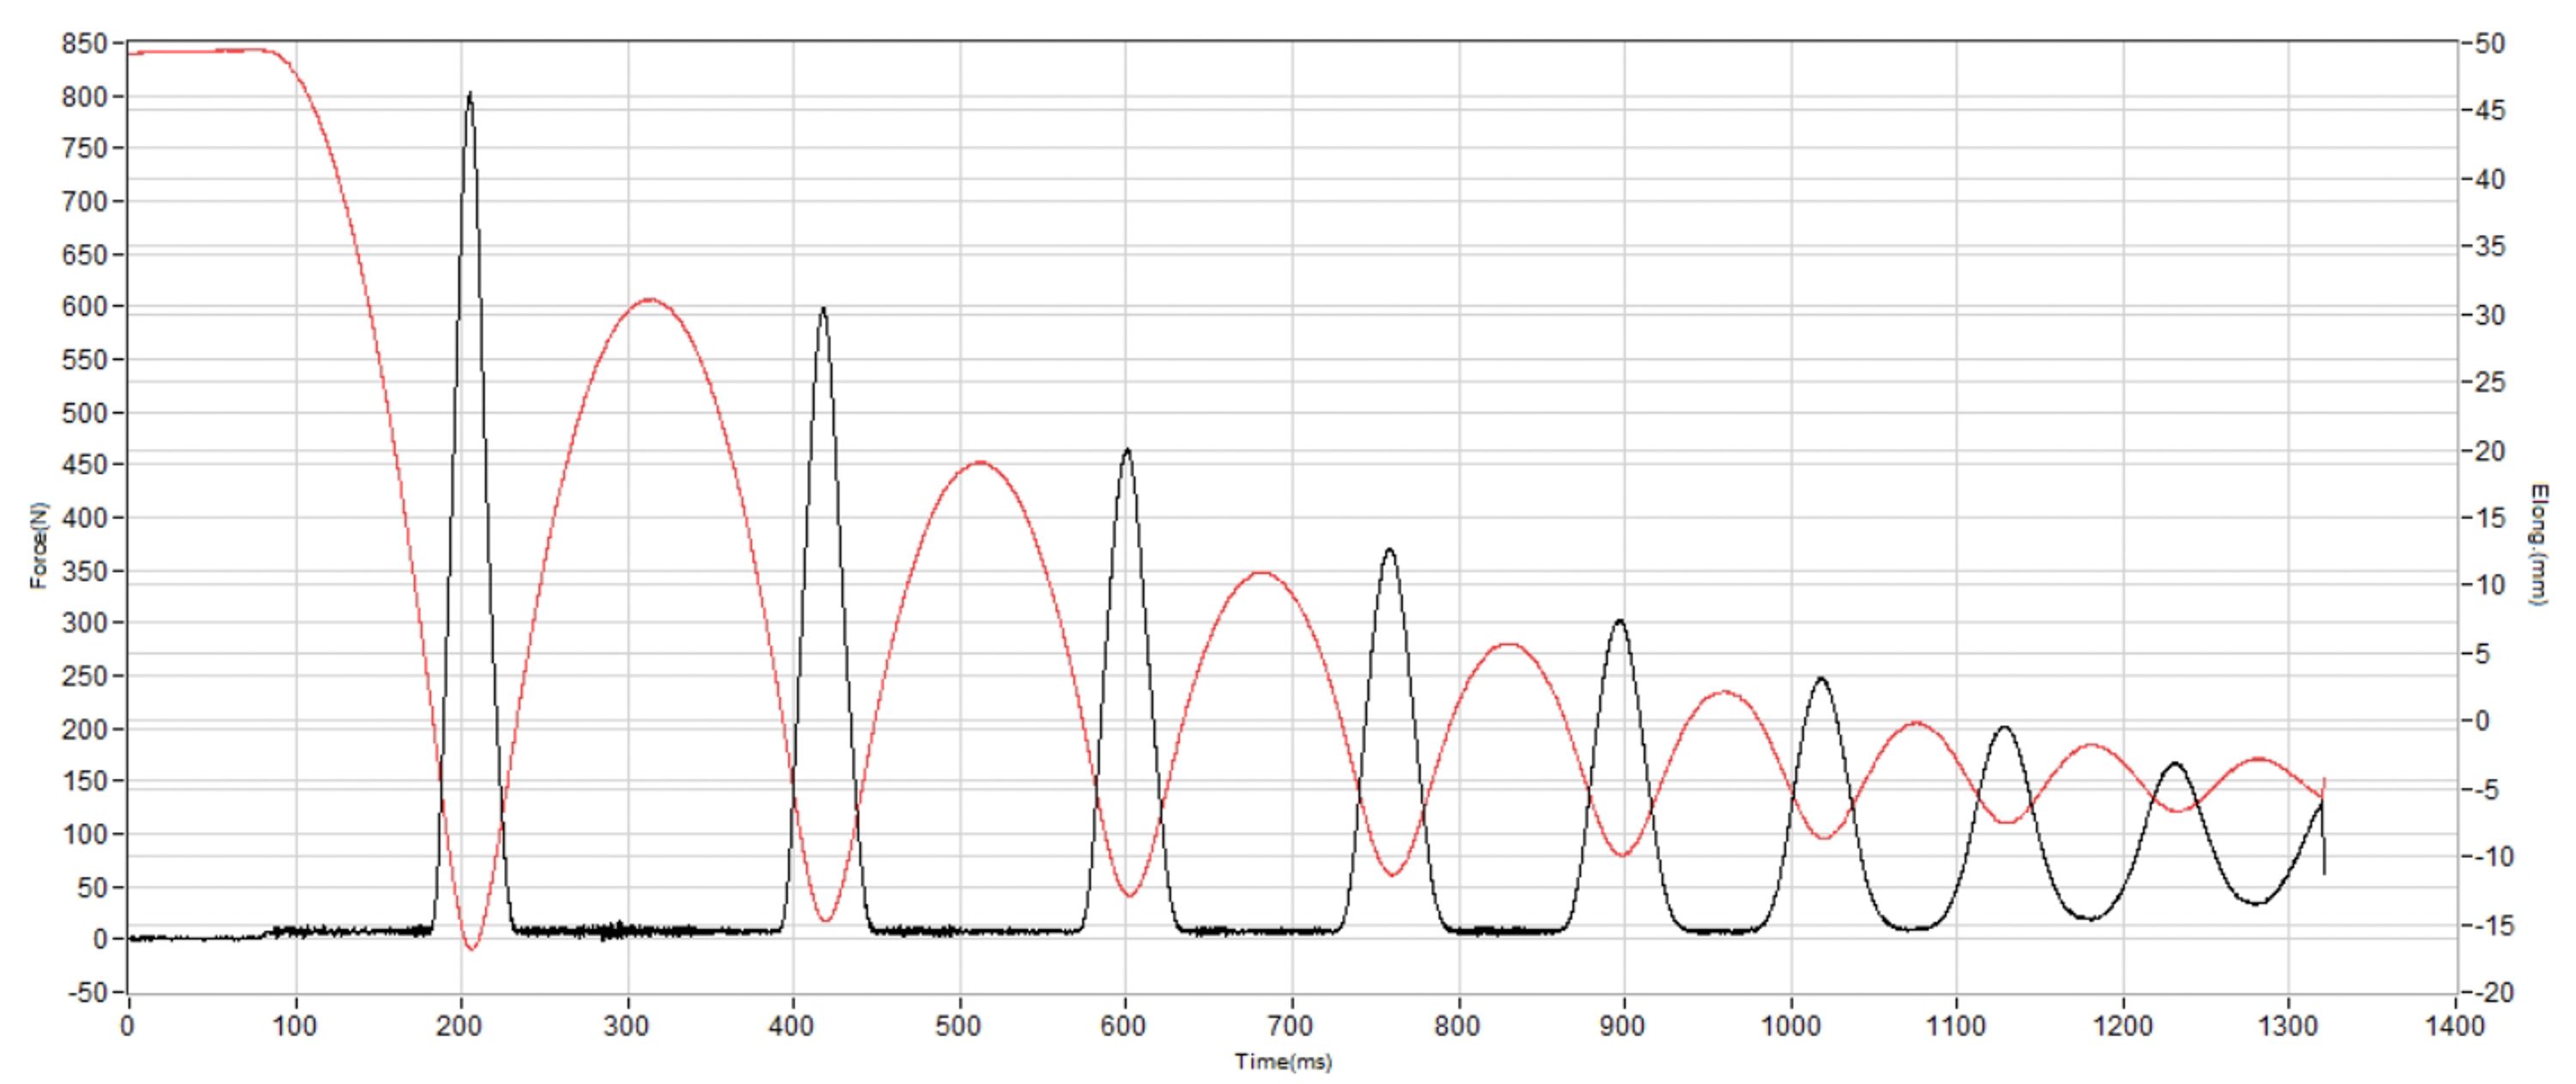Image resolution: width=2576 pixels, height=1084 pixels.
Task: Click the red curve's flat plateau at the chart start
Action: tap(200, 51)
